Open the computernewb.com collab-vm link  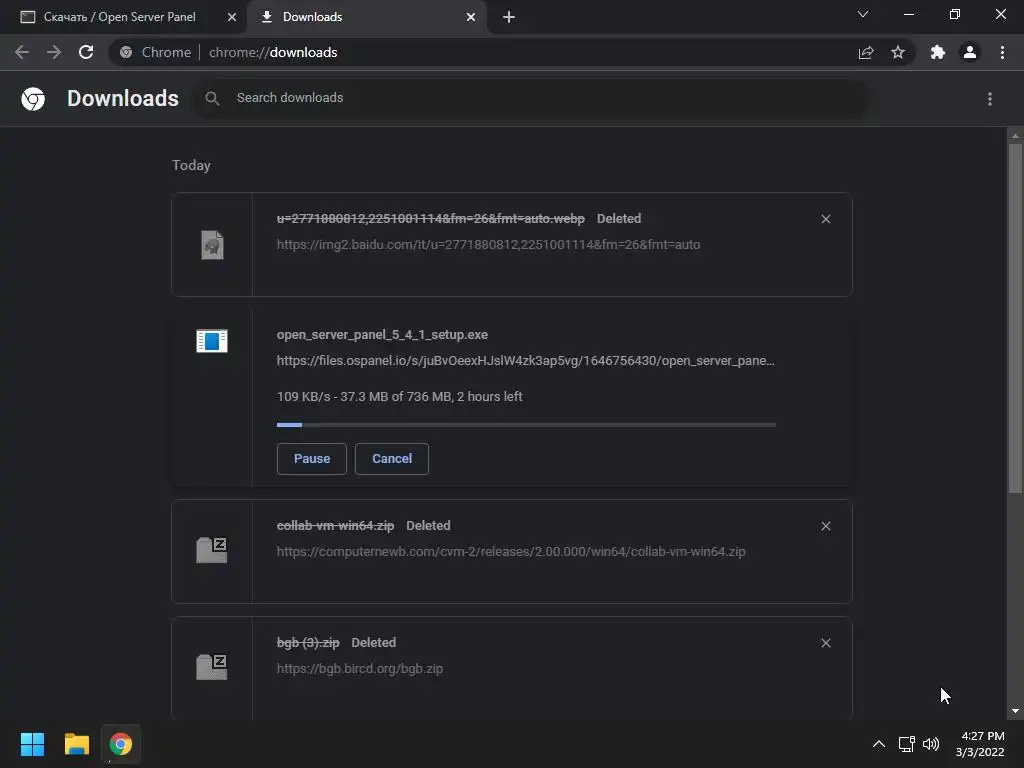coord(511,551)
